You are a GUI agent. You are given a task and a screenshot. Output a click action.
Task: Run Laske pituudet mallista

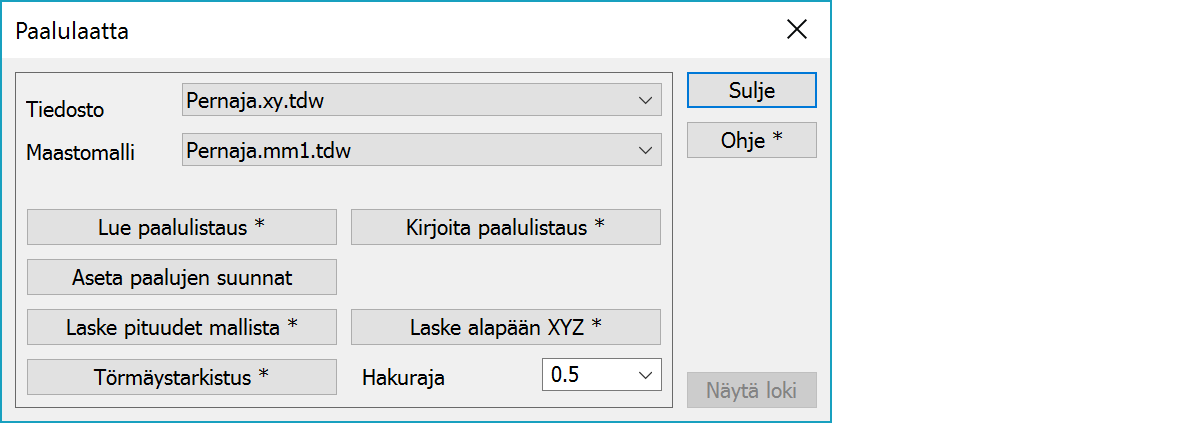(x=181, y=327)
